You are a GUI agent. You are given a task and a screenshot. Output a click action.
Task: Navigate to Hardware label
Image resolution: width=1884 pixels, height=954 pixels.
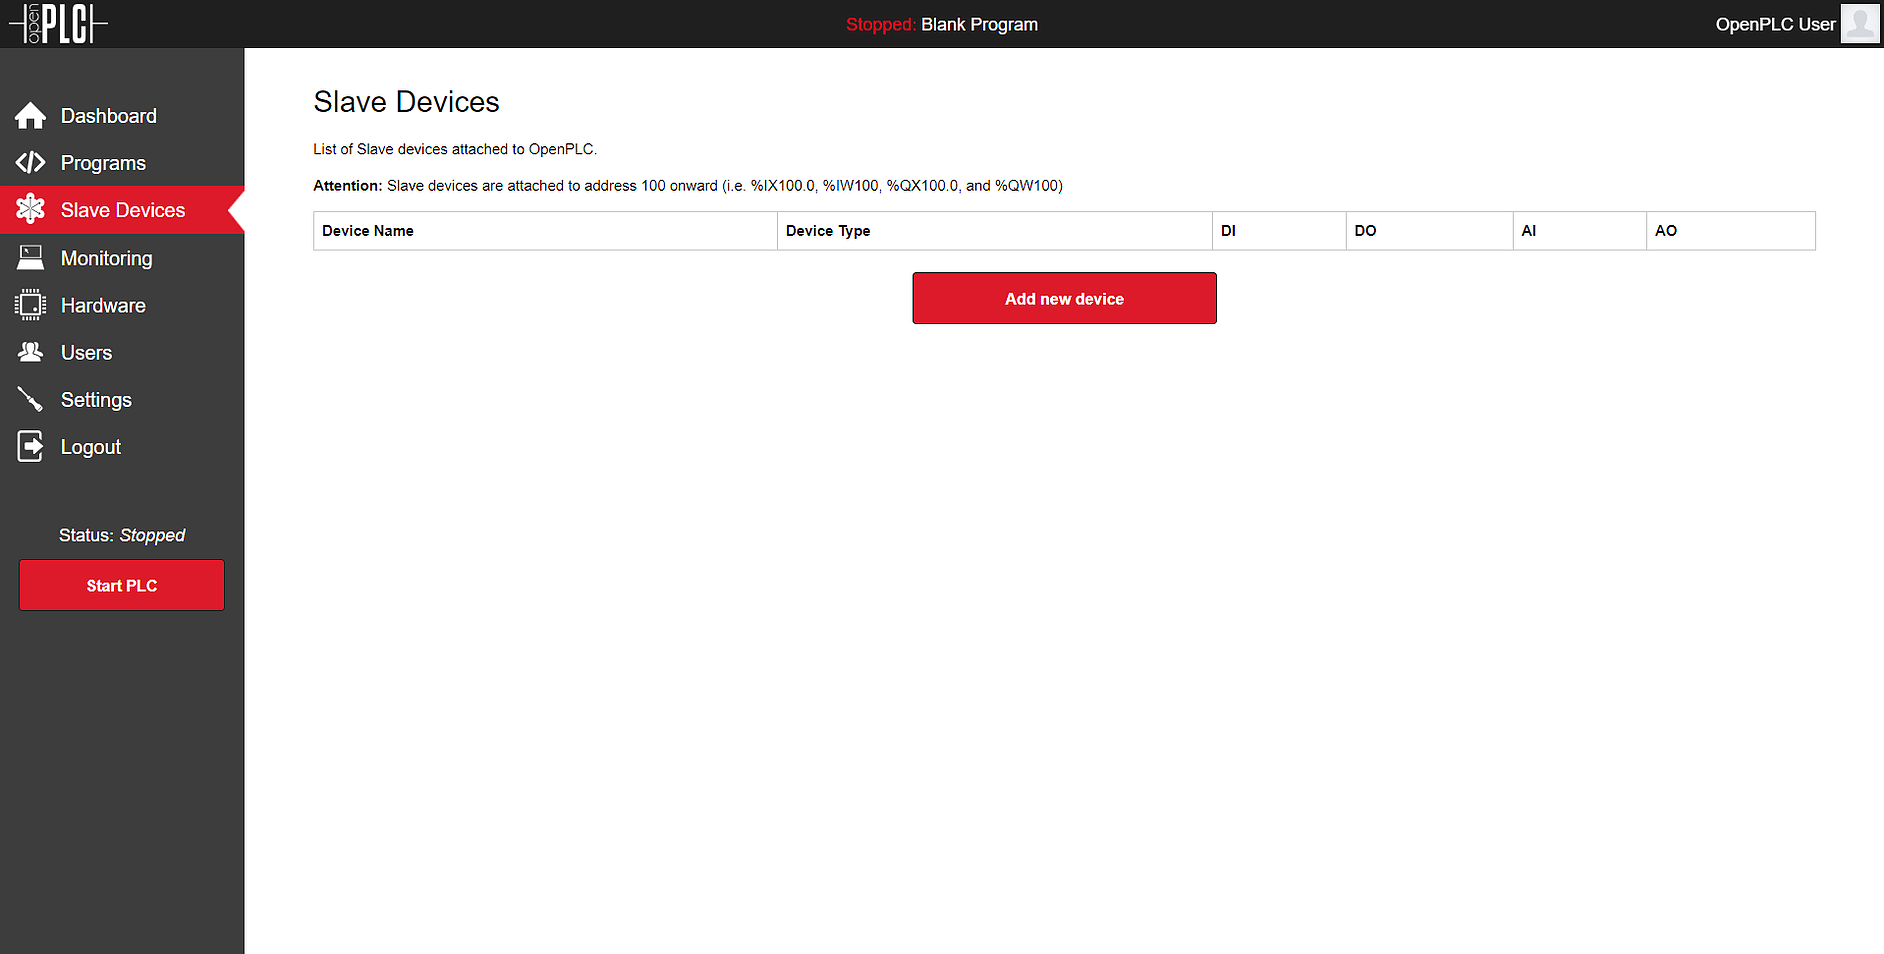pos(103,305)
